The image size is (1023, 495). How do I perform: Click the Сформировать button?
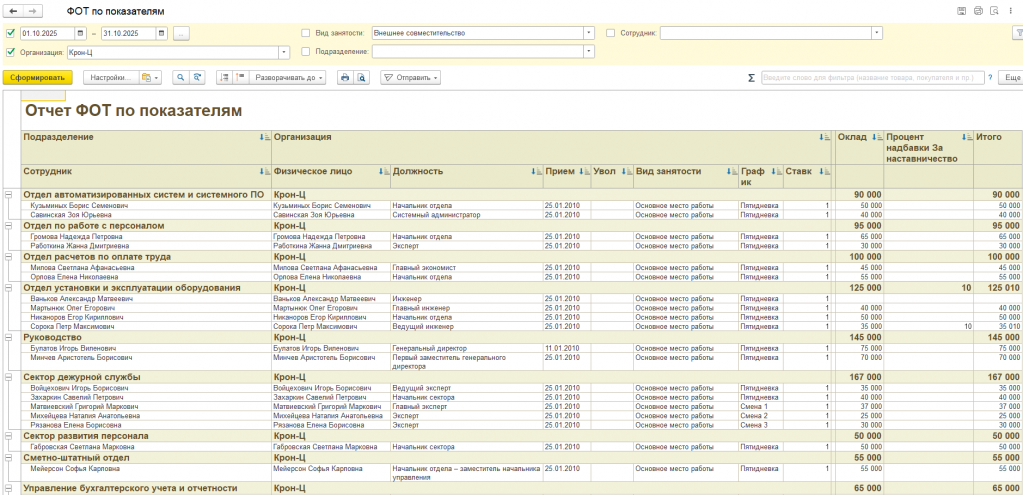(38, 77)
